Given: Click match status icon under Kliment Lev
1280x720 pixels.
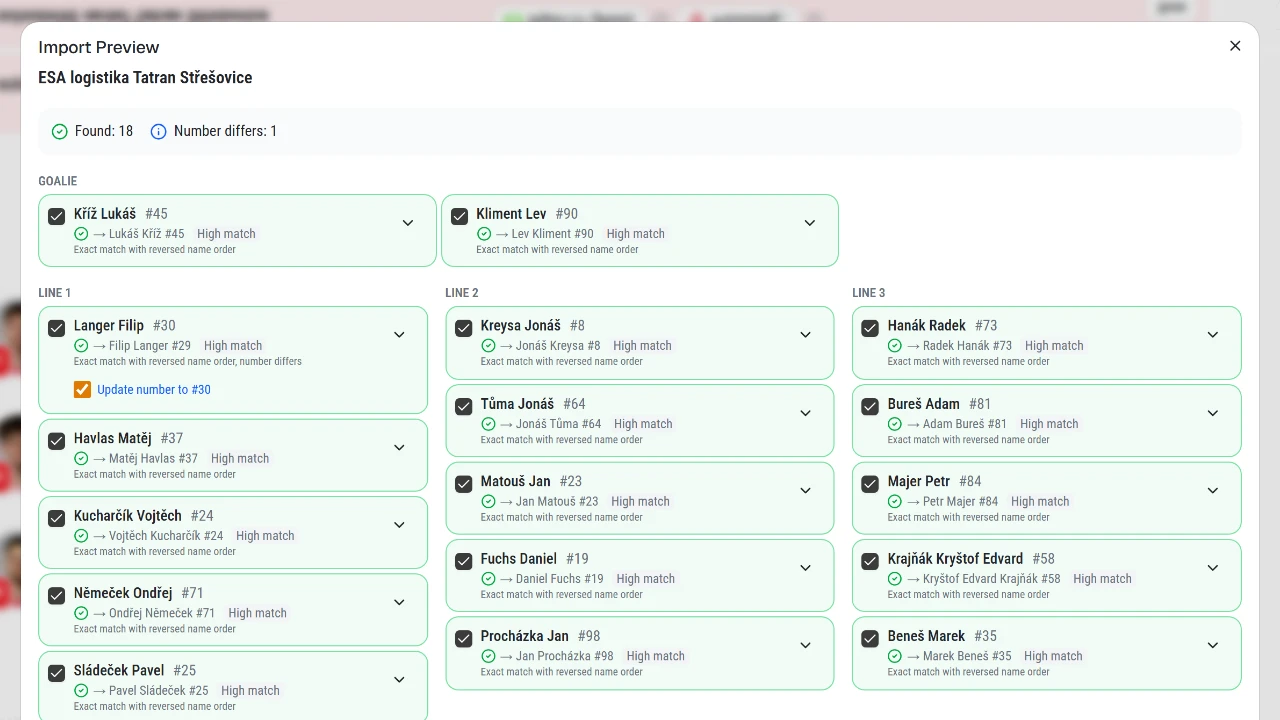Looking at the screenshot, I should click(x=484, y=234).
